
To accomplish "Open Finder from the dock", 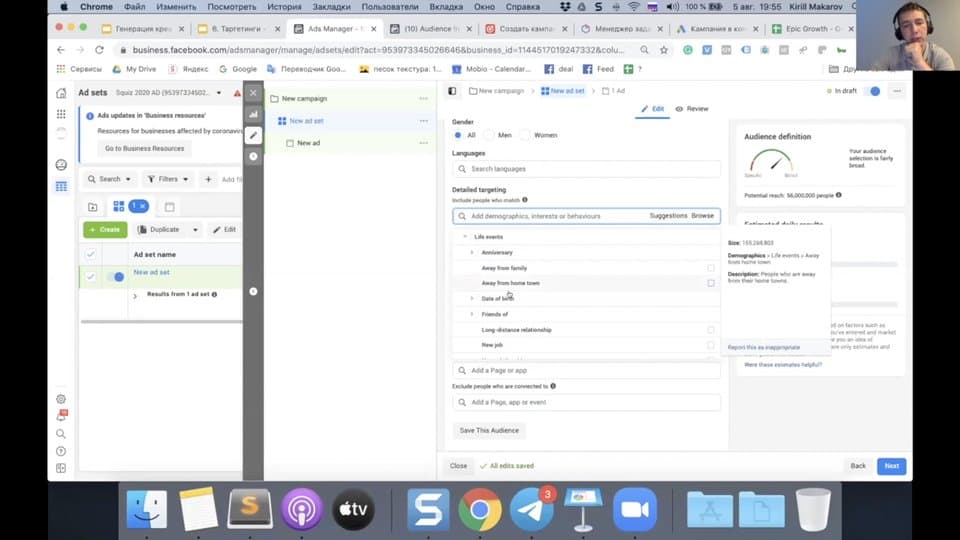I will coord(147,509).
